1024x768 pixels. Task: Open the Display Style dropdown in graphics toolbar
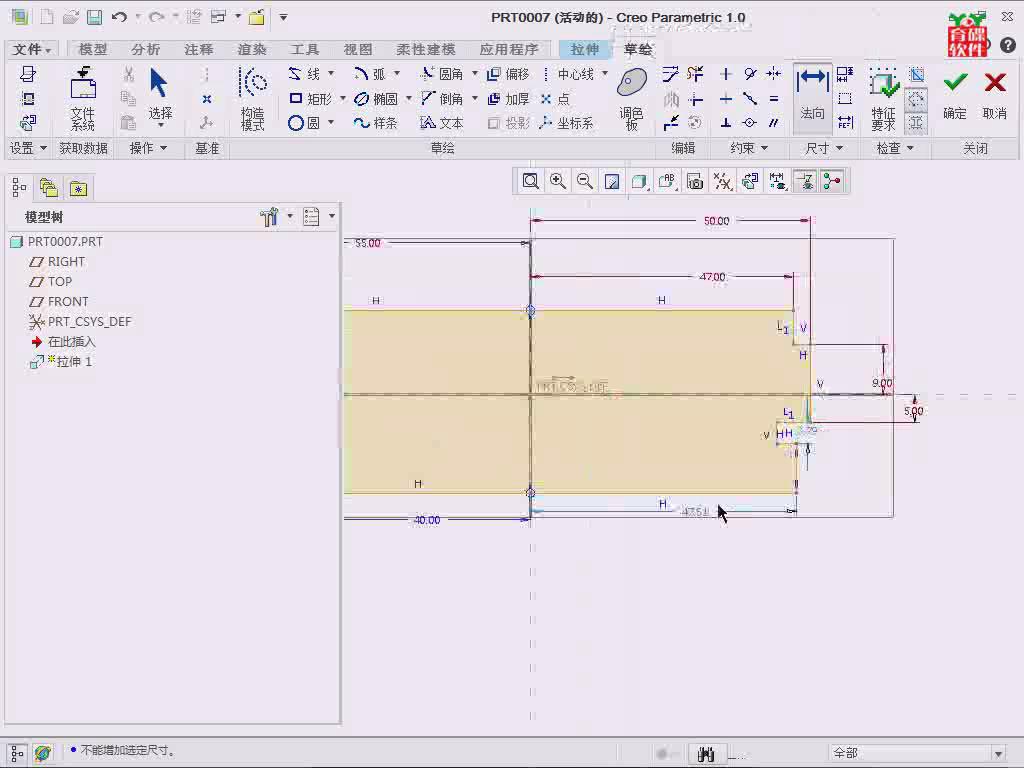[639, 182]
